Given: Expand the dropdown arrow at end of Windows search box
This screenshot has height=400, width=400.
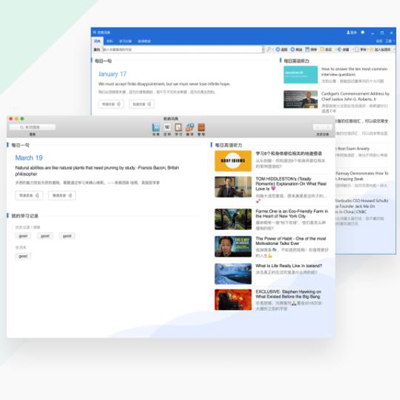Looking at the screenshot, I should point(263,49).
